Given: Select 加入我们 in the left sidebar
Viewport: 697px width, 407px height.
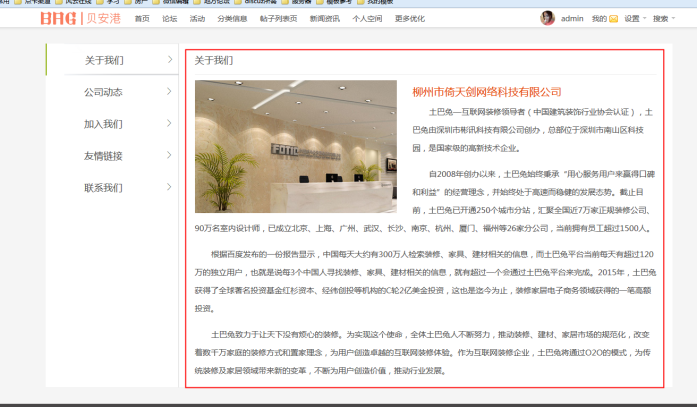Looking at the screenshot, I should pyautogui.click(x=103, y=124).
